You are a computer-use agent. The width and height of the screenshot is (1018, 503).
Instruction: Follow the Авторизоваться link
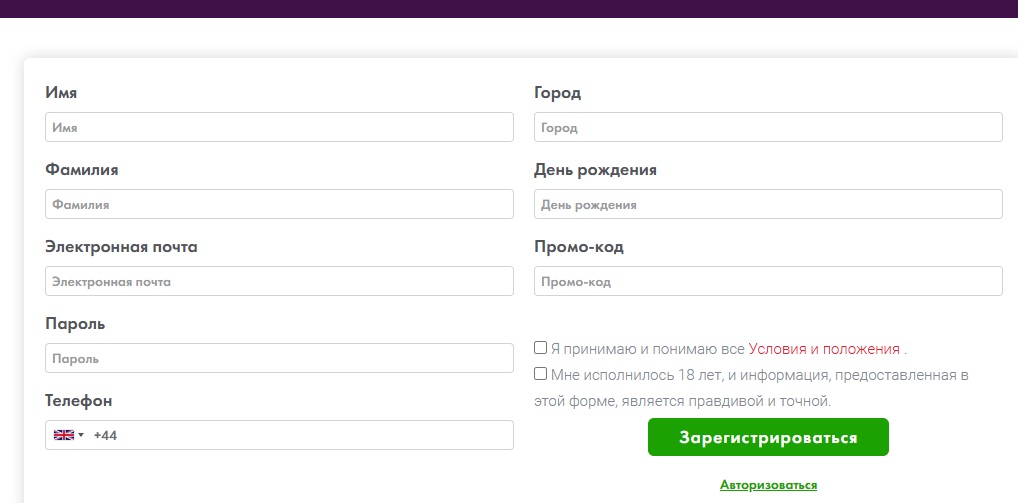click(x=768, y=485)
